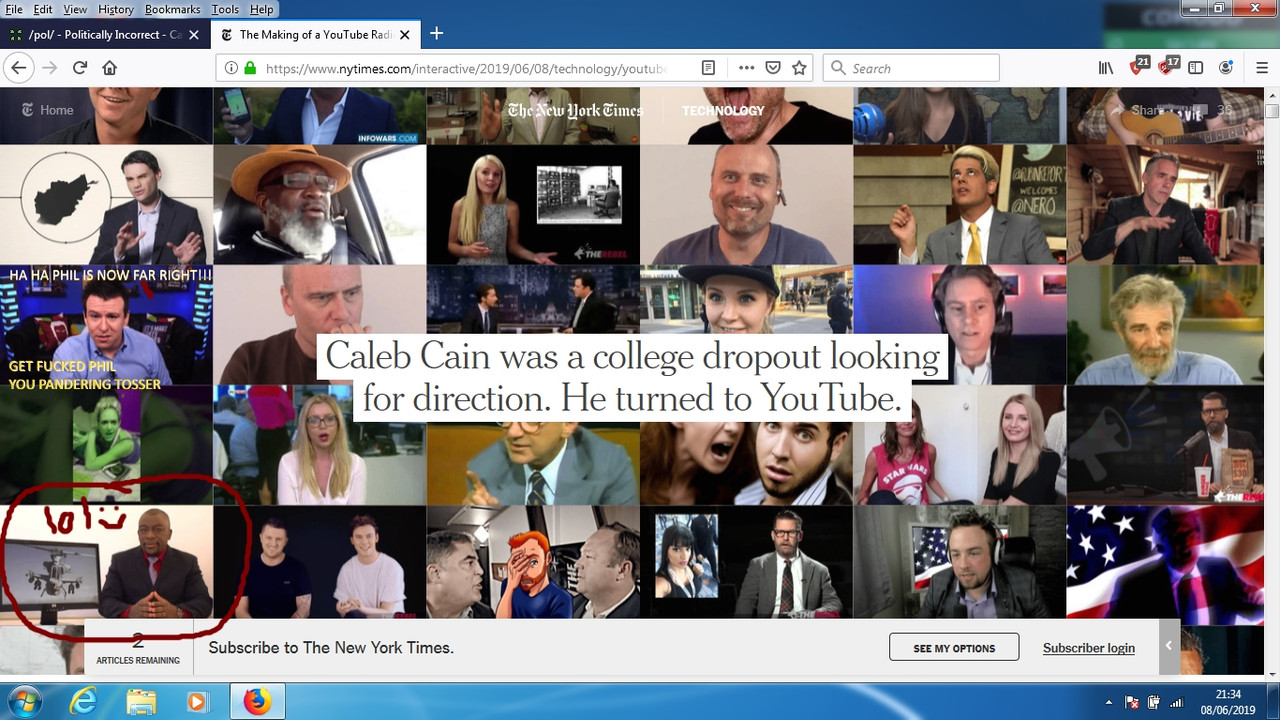The width and height of the screenshot is (1280, 720).
Task: Open Windows Media Player from taskbar
Action: [x=197, y=702]
